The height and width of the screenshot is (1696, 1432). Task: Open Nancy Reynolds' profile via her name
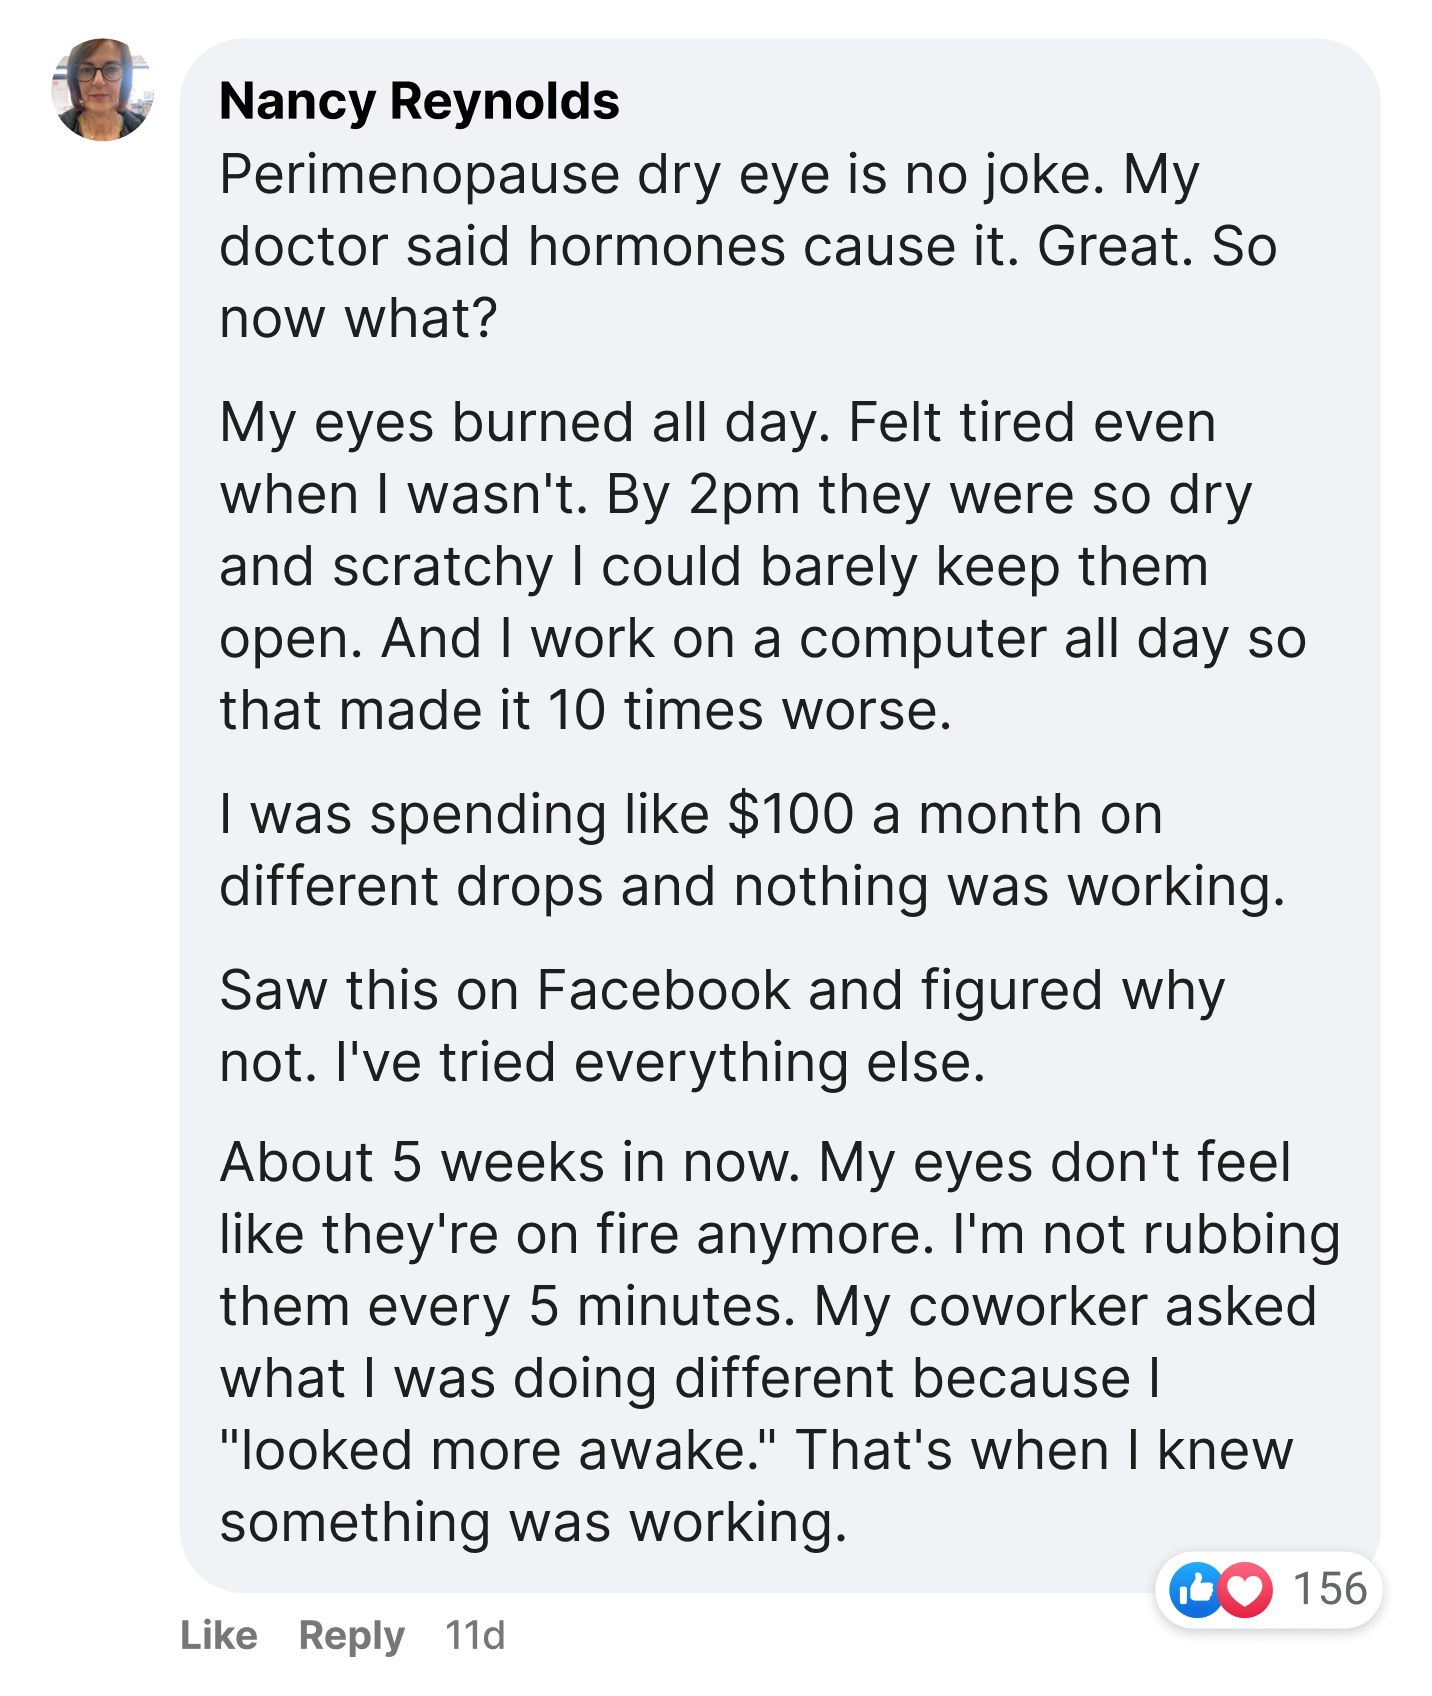(x=419, y=101)
